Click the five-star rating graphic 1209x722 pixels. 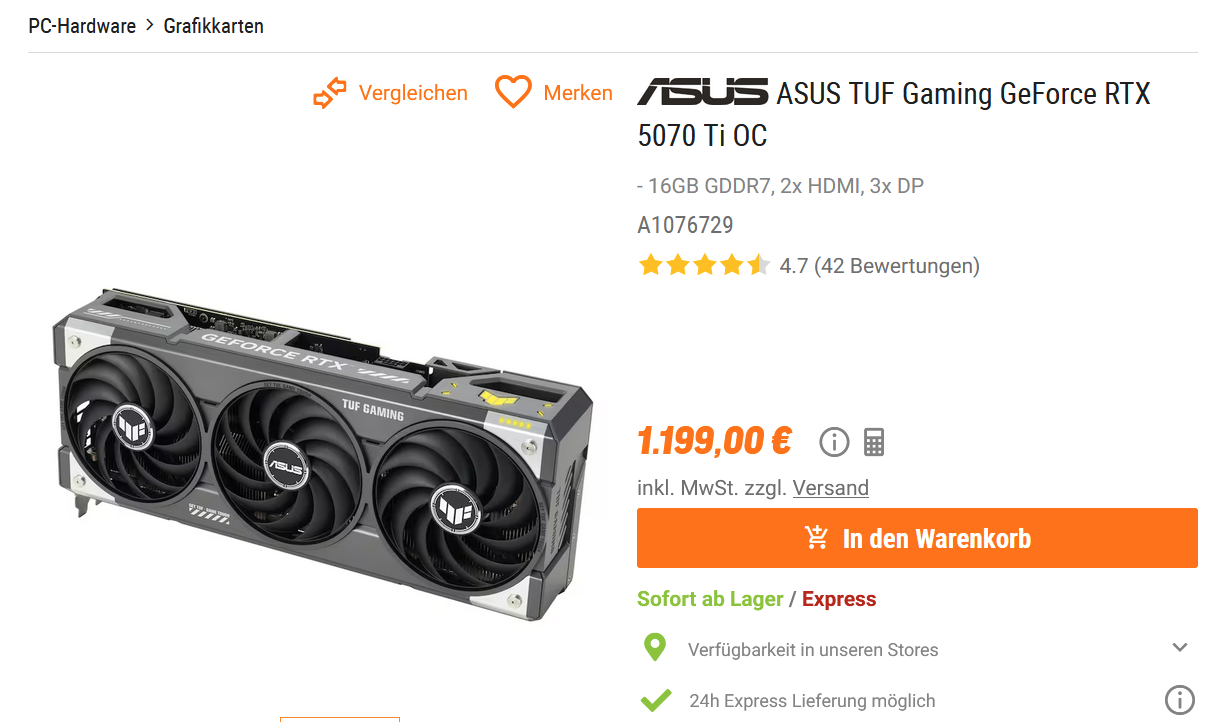point(704,266)
